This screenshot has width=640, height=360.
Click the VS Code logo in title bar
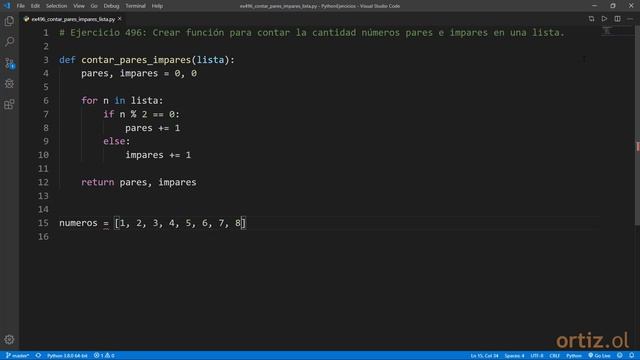[7, 6]
